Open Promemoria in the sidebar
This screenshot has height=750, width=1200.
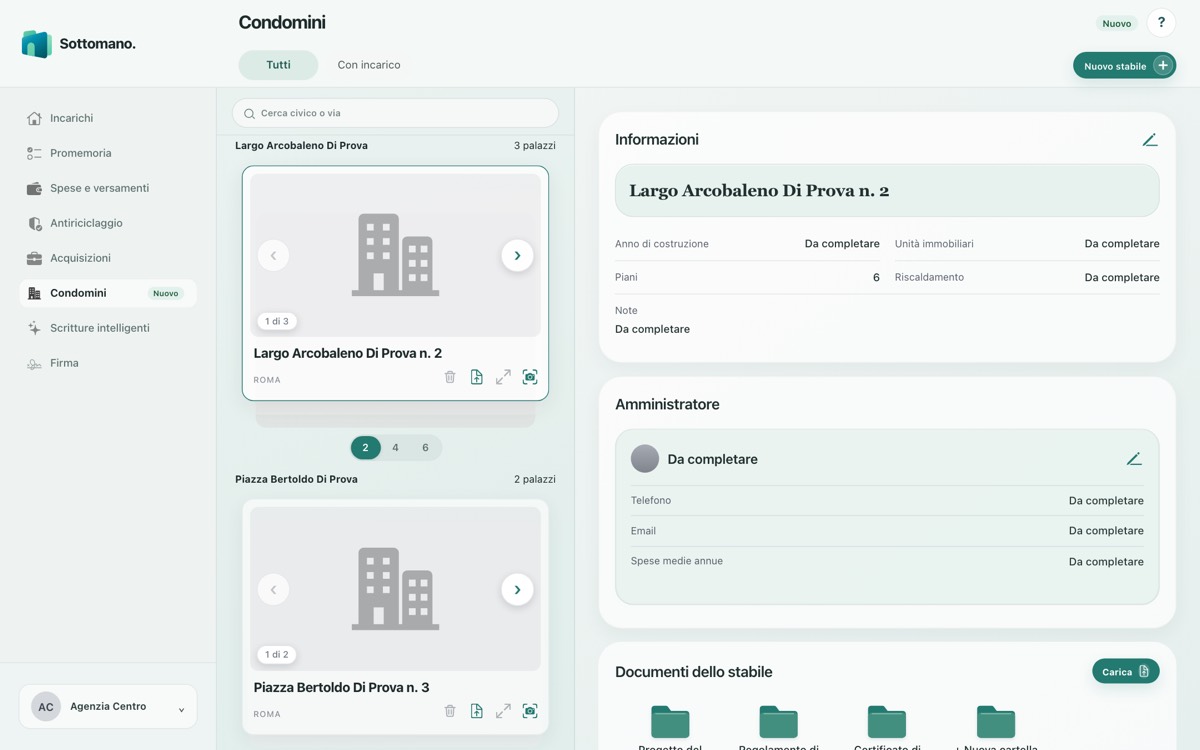[x=108, y=153]
